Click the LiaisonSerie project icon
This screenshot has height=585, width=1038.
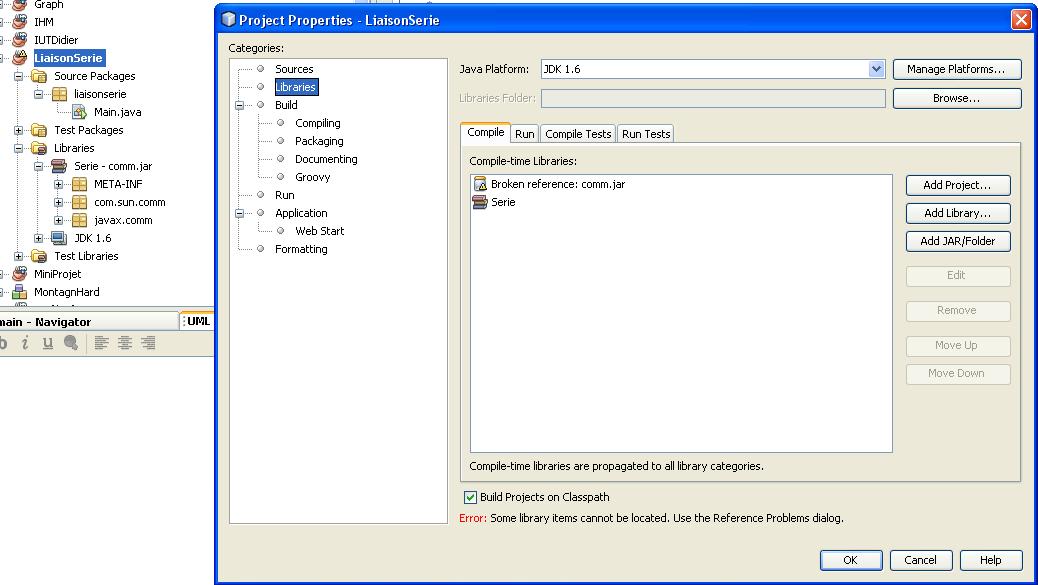click(x=20, y=58)
